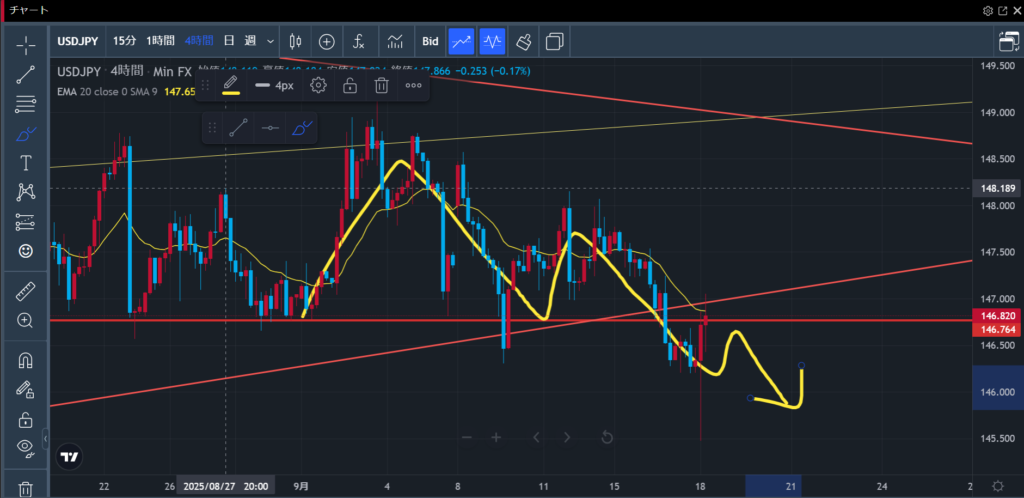
Task: Toggle stay in drawing mode
Action: click(x=25, y=390)
